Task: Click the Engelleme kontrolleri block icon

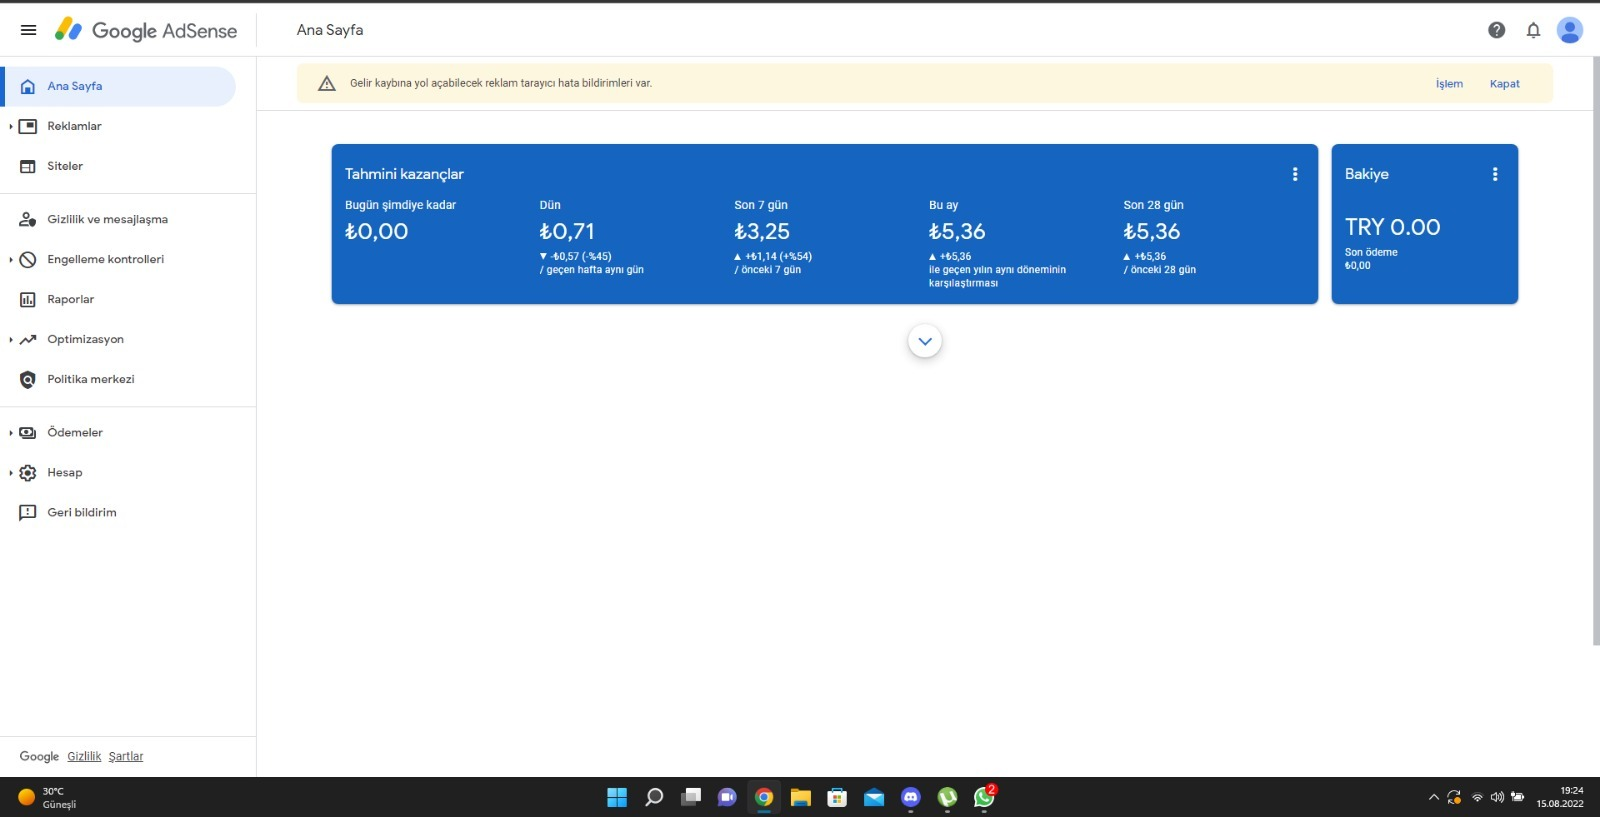Action: tap(28, 259)
